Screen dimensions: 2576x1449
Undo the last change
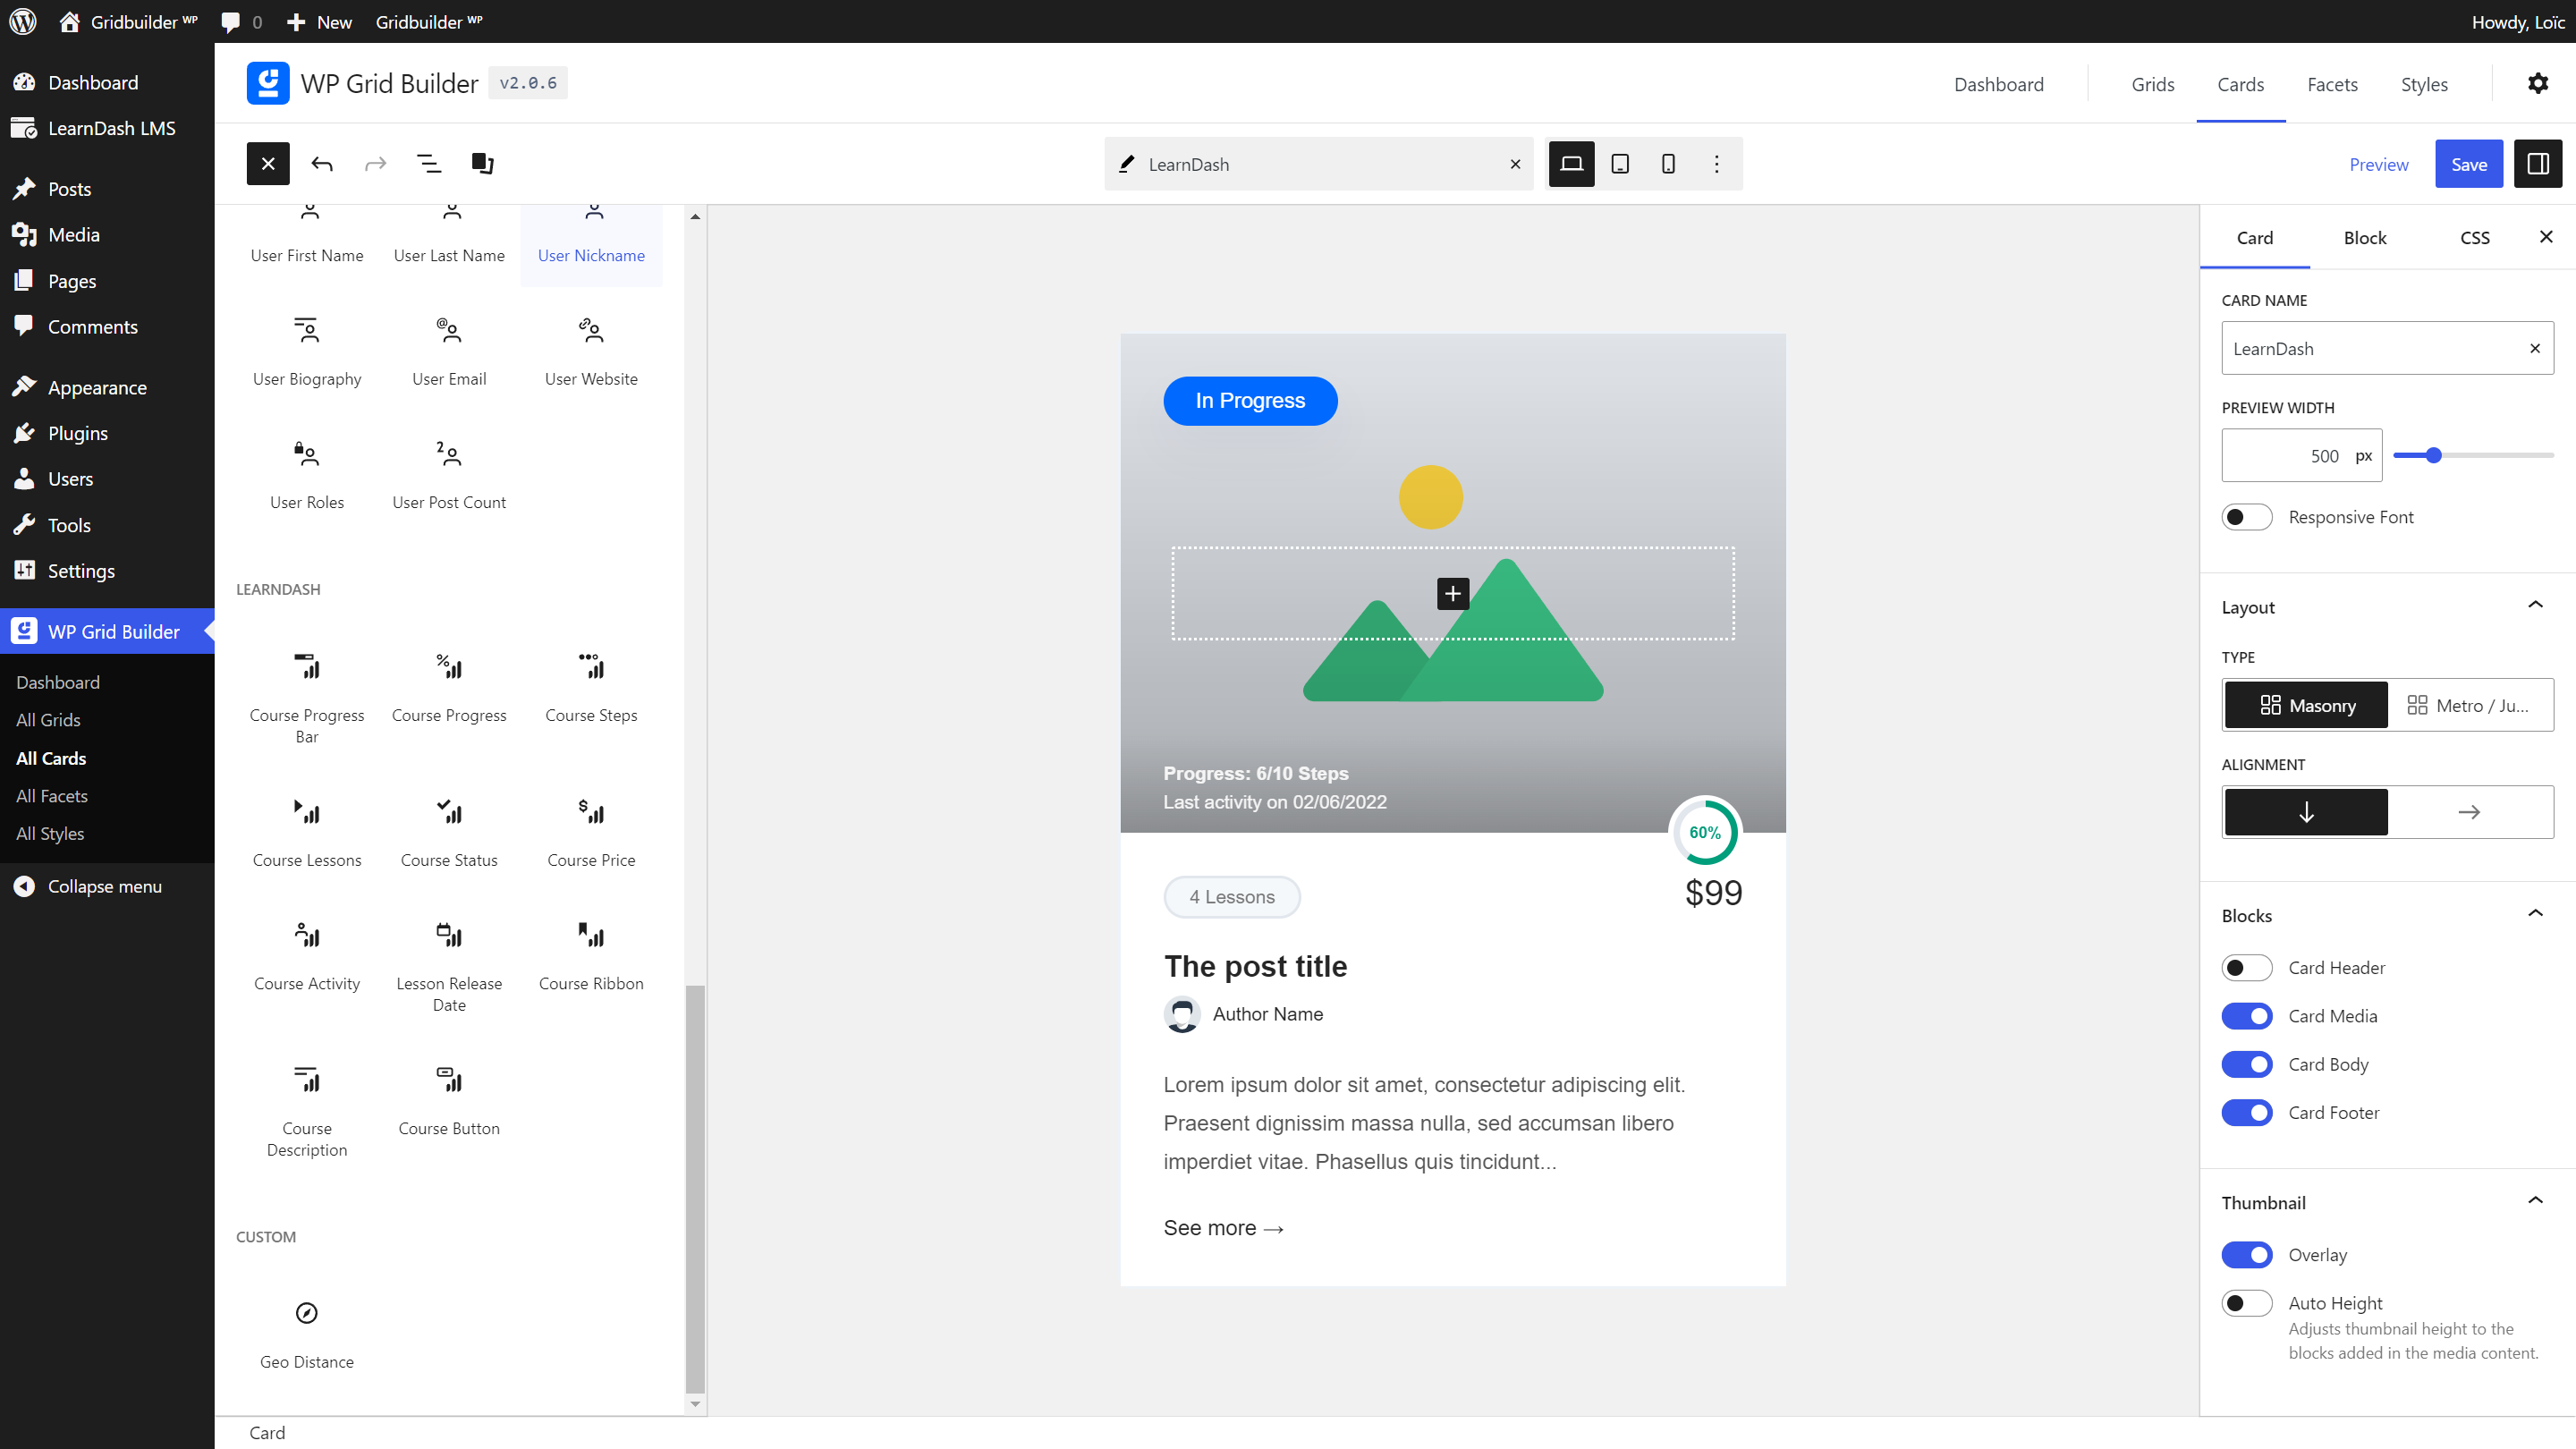322,163
